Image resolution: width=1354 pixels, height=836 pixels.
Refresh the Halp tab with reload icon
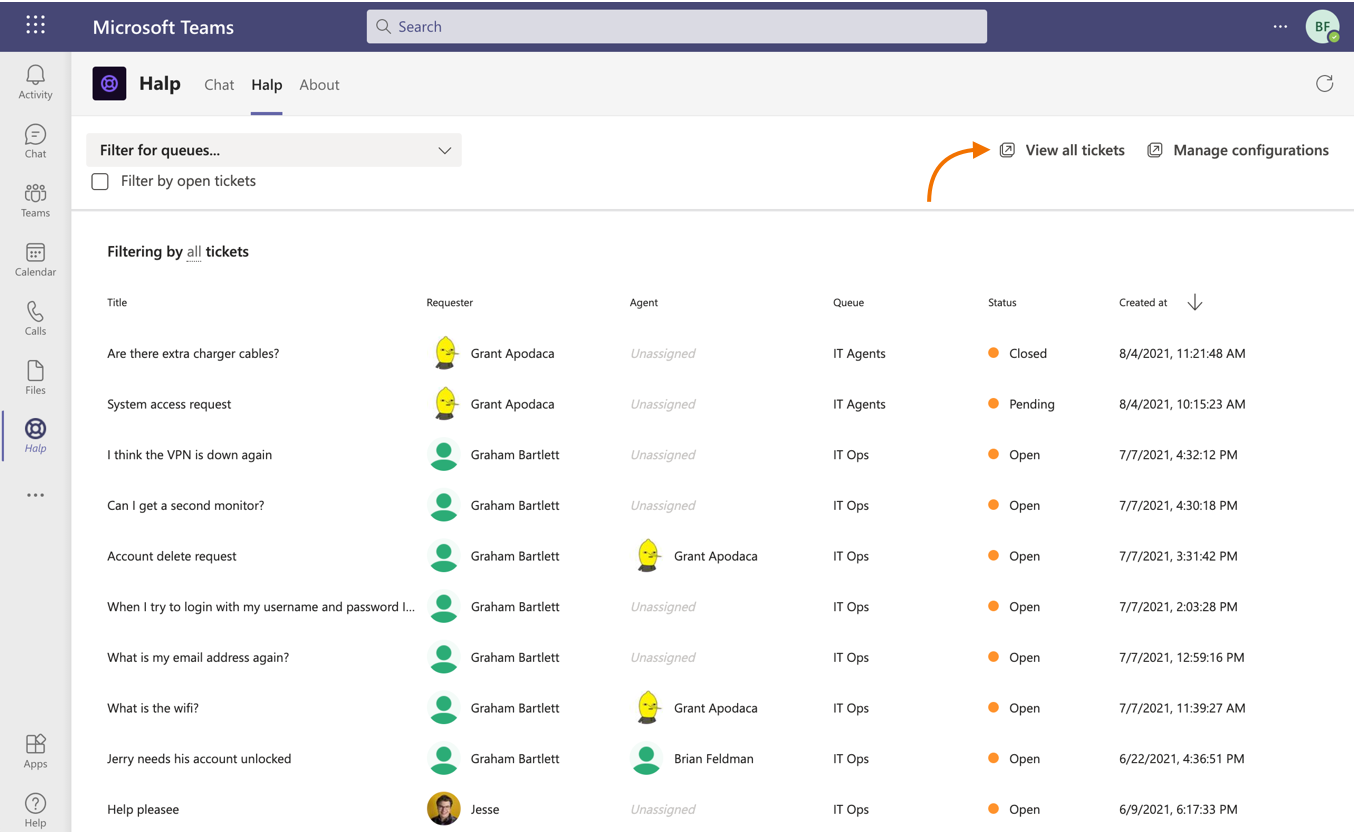(x=1324, y=84)
